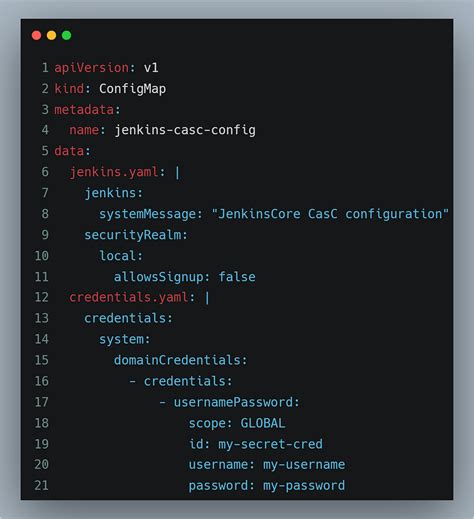Click line number 21 in the gutter
Screen dimensions: 474x519
point(41,485)
